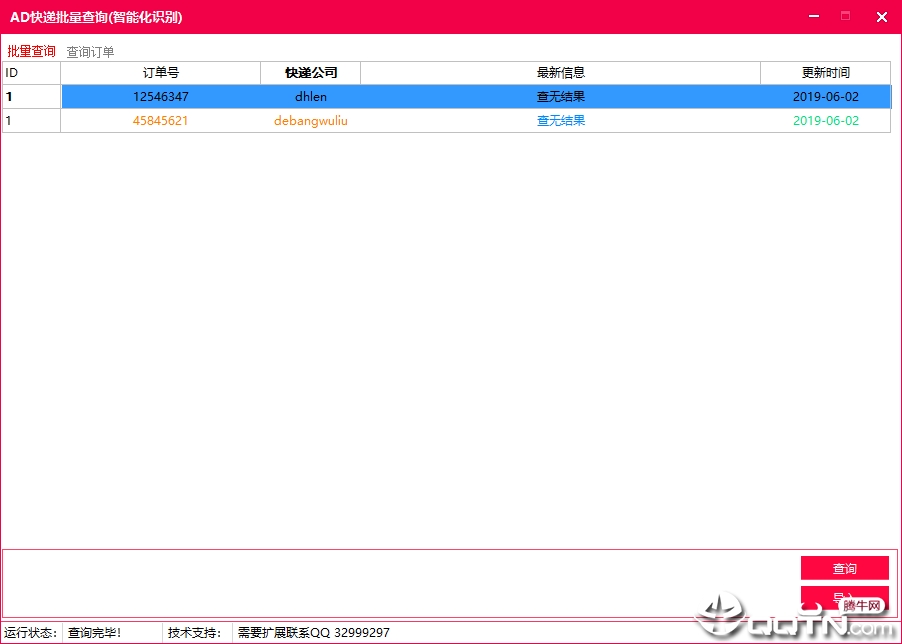This screenshot has width=902, height=644.
Task: Sort by the 订单号 column header
Action: coord(160,73)
